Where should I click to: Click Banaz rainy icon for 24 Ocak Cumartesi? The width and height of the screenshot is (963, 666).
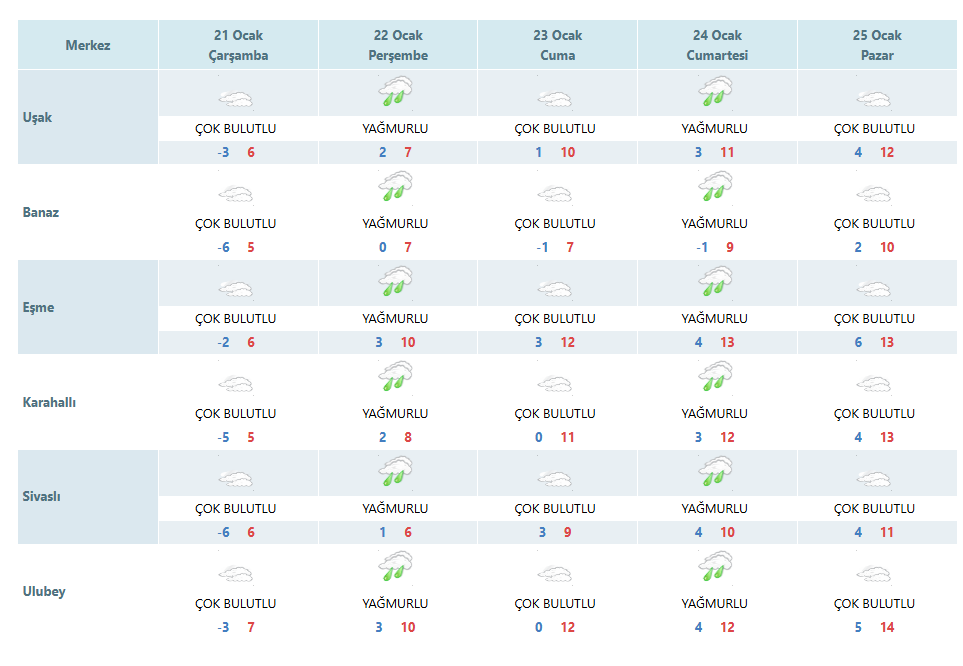(x=715, y=186)
